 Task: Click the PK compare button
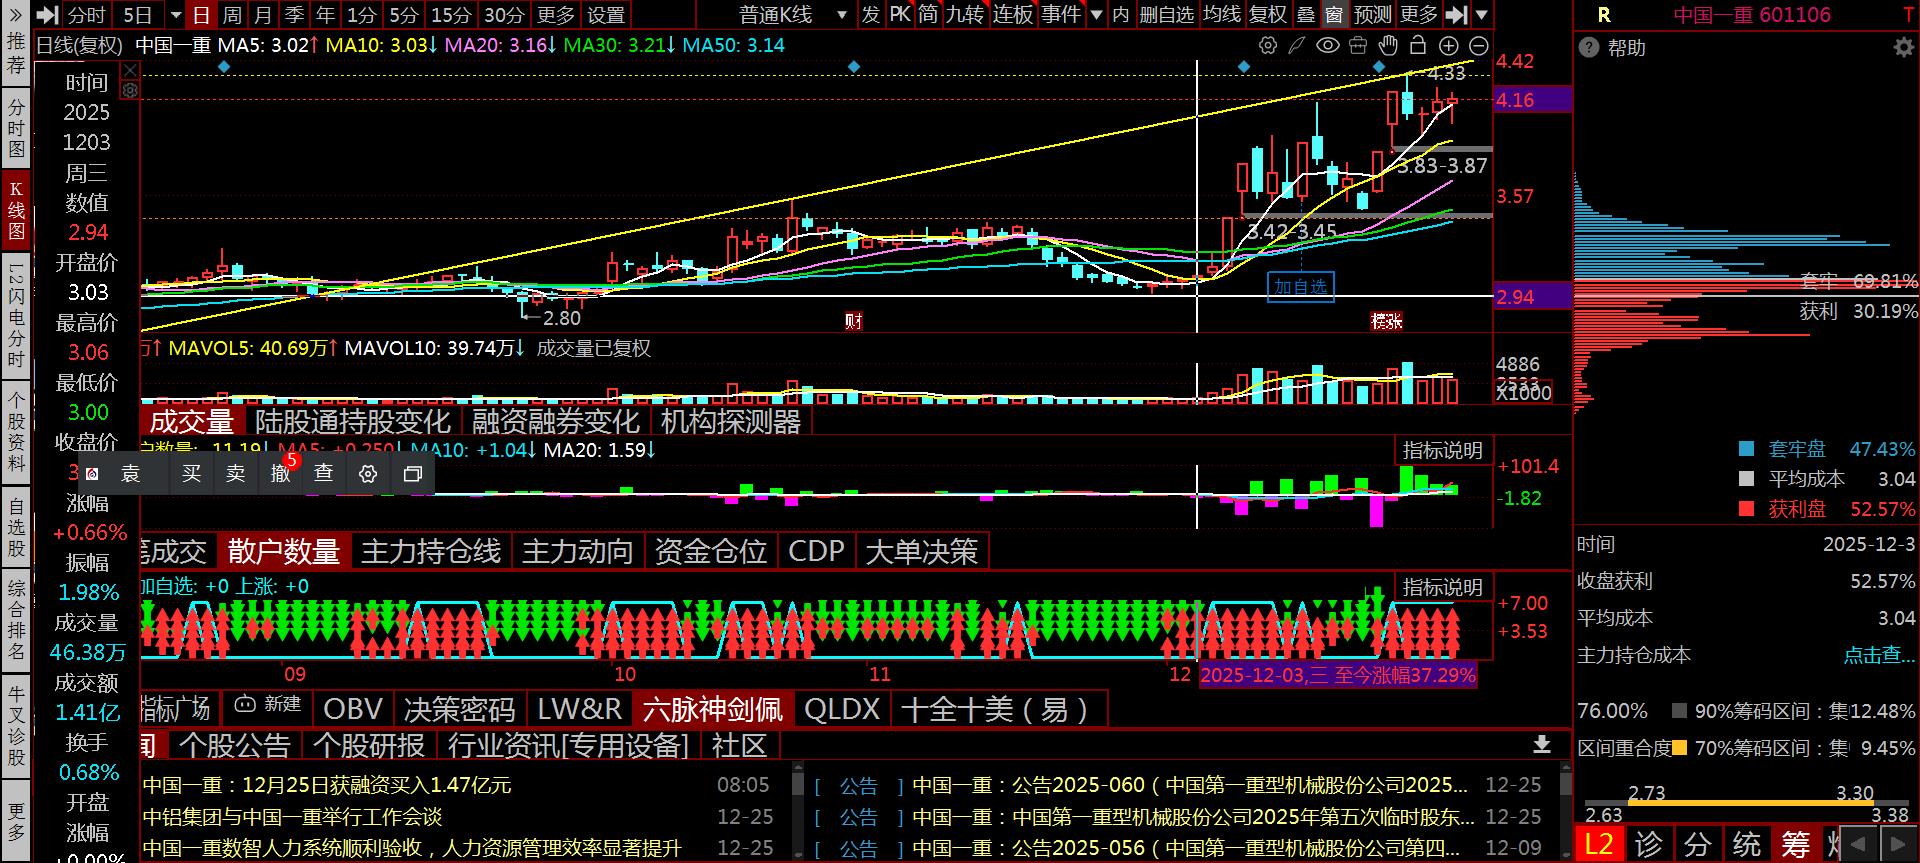(900, 14)
